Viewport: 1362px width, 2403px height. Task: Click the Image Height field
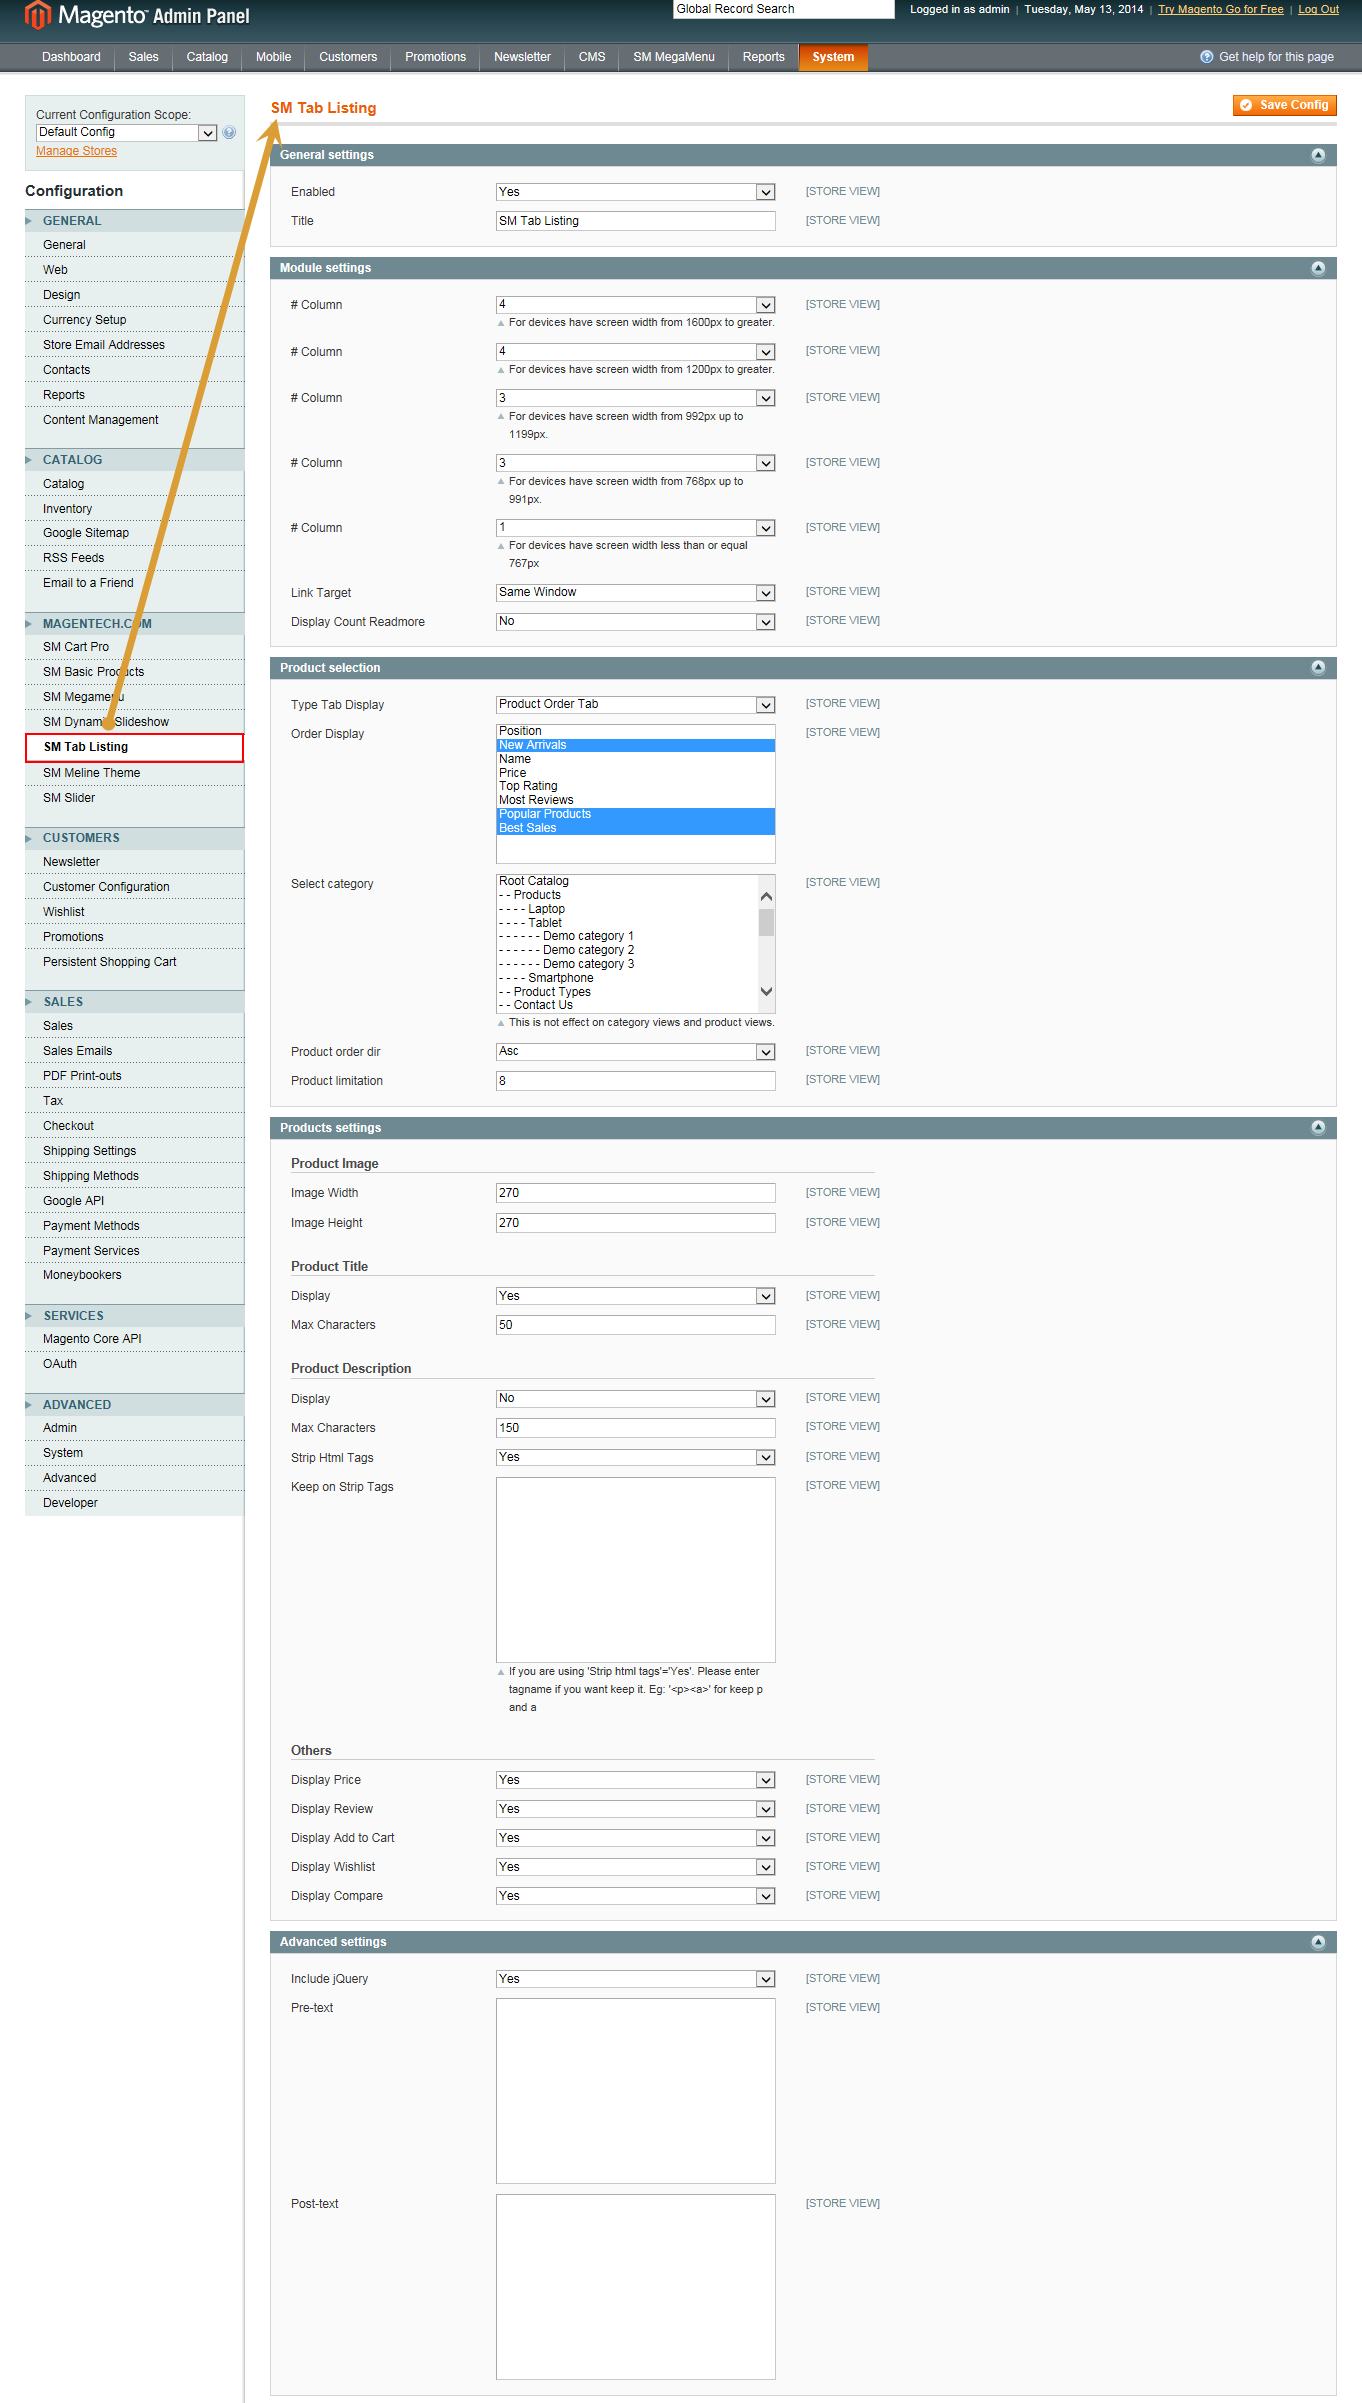636,1223
